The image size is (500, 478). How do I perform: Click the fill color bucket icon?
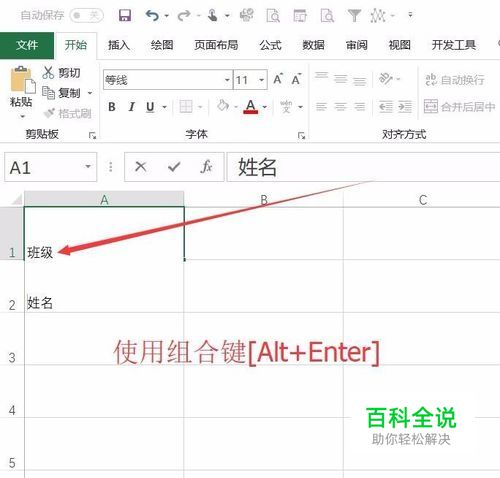pos(223,106)
